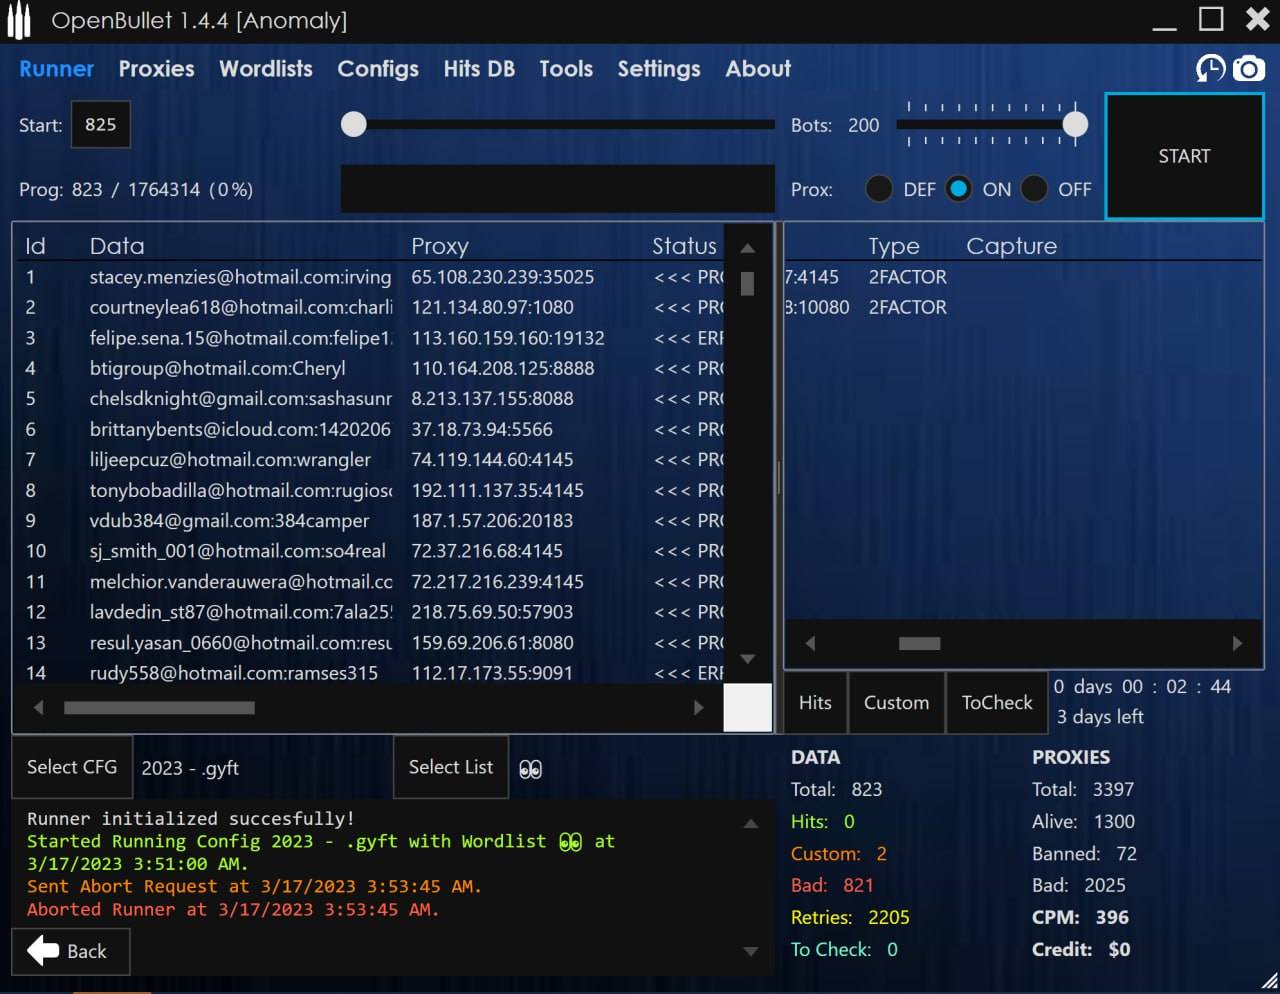Select the ON proxy mode radio button
The image size is (1280, 994).
pyautogui.click(x=958, y=189)
